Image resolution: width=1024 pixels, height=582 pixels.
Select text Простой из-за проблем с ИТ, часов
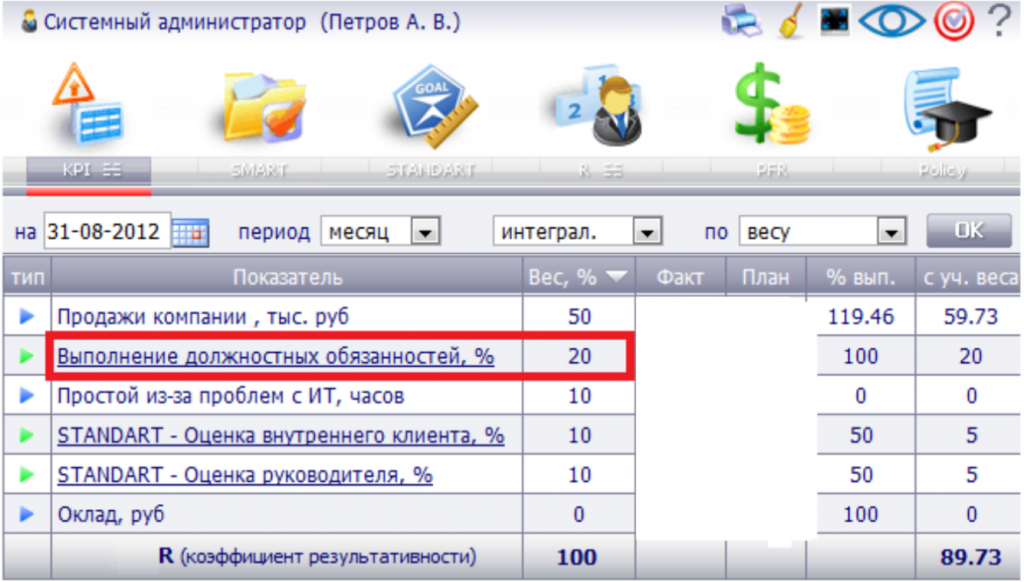point(231,396)
